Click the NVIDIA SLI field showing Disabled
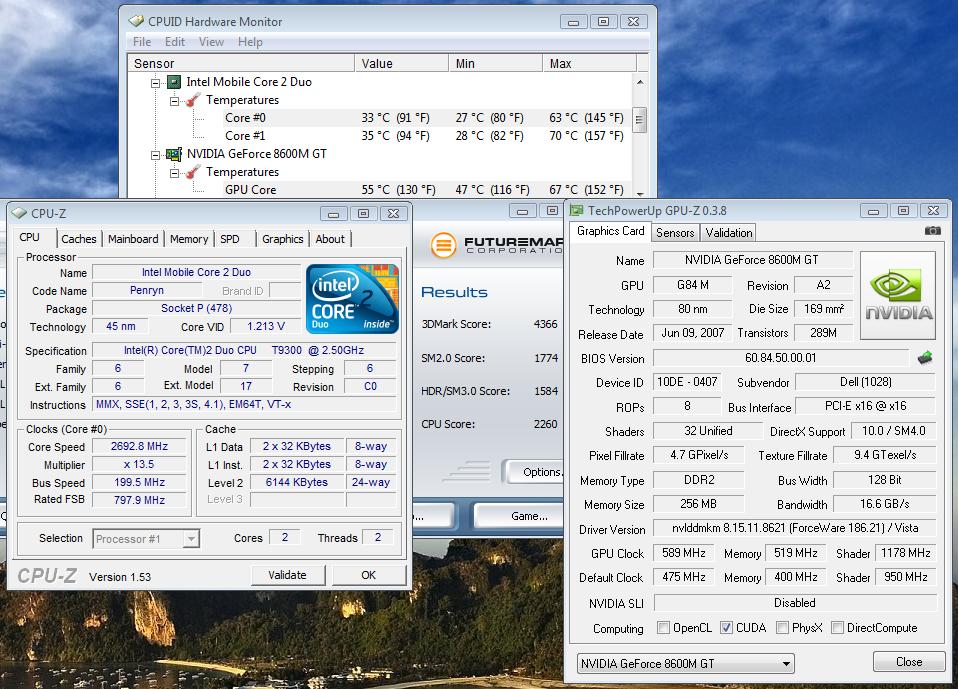This screenshot has width=958, height=689. (x=795, y=603)
